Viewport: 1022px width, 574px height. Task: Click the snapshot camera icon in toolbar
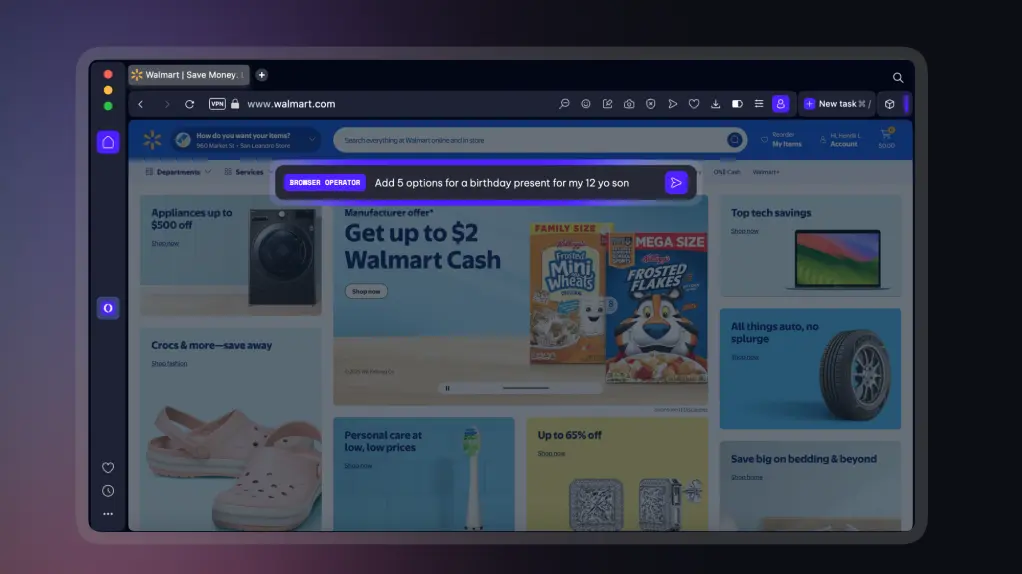[x=629, y=104]
